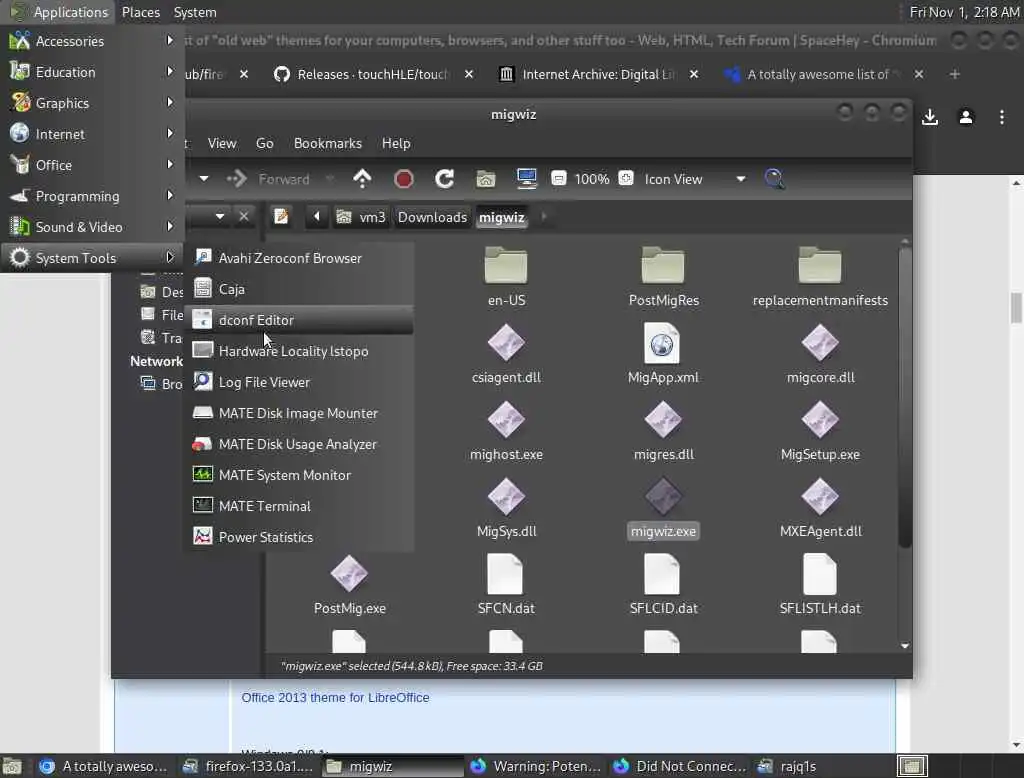Select the migcore.dll file
Image resolution: width=1024 pixels, height=778 pixels.
820,353
